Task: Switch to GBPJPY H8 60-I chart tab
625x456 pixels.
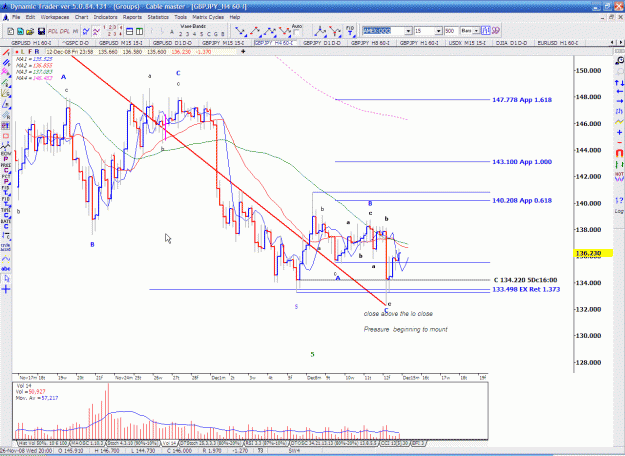Action: (370, 43)
